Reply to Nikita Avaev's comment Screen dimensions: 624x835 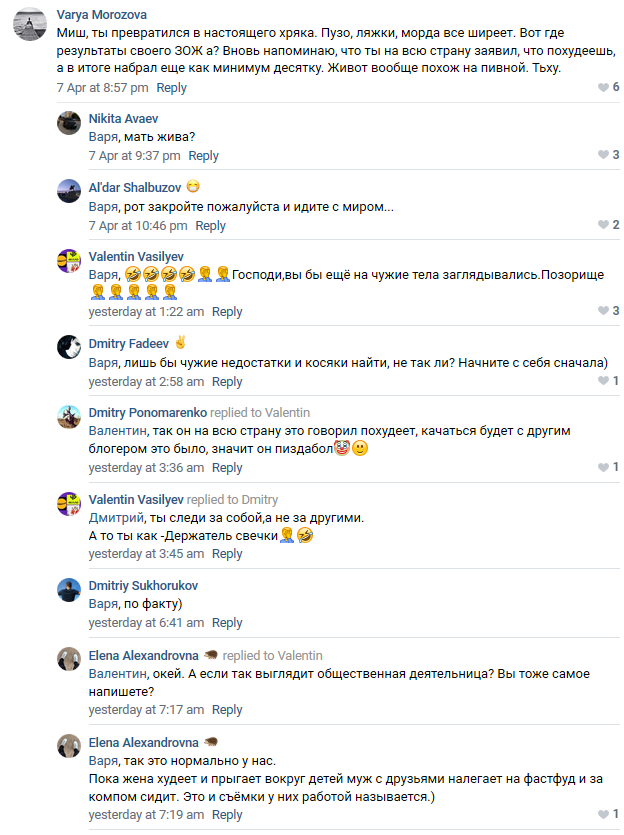click(203, 156)
